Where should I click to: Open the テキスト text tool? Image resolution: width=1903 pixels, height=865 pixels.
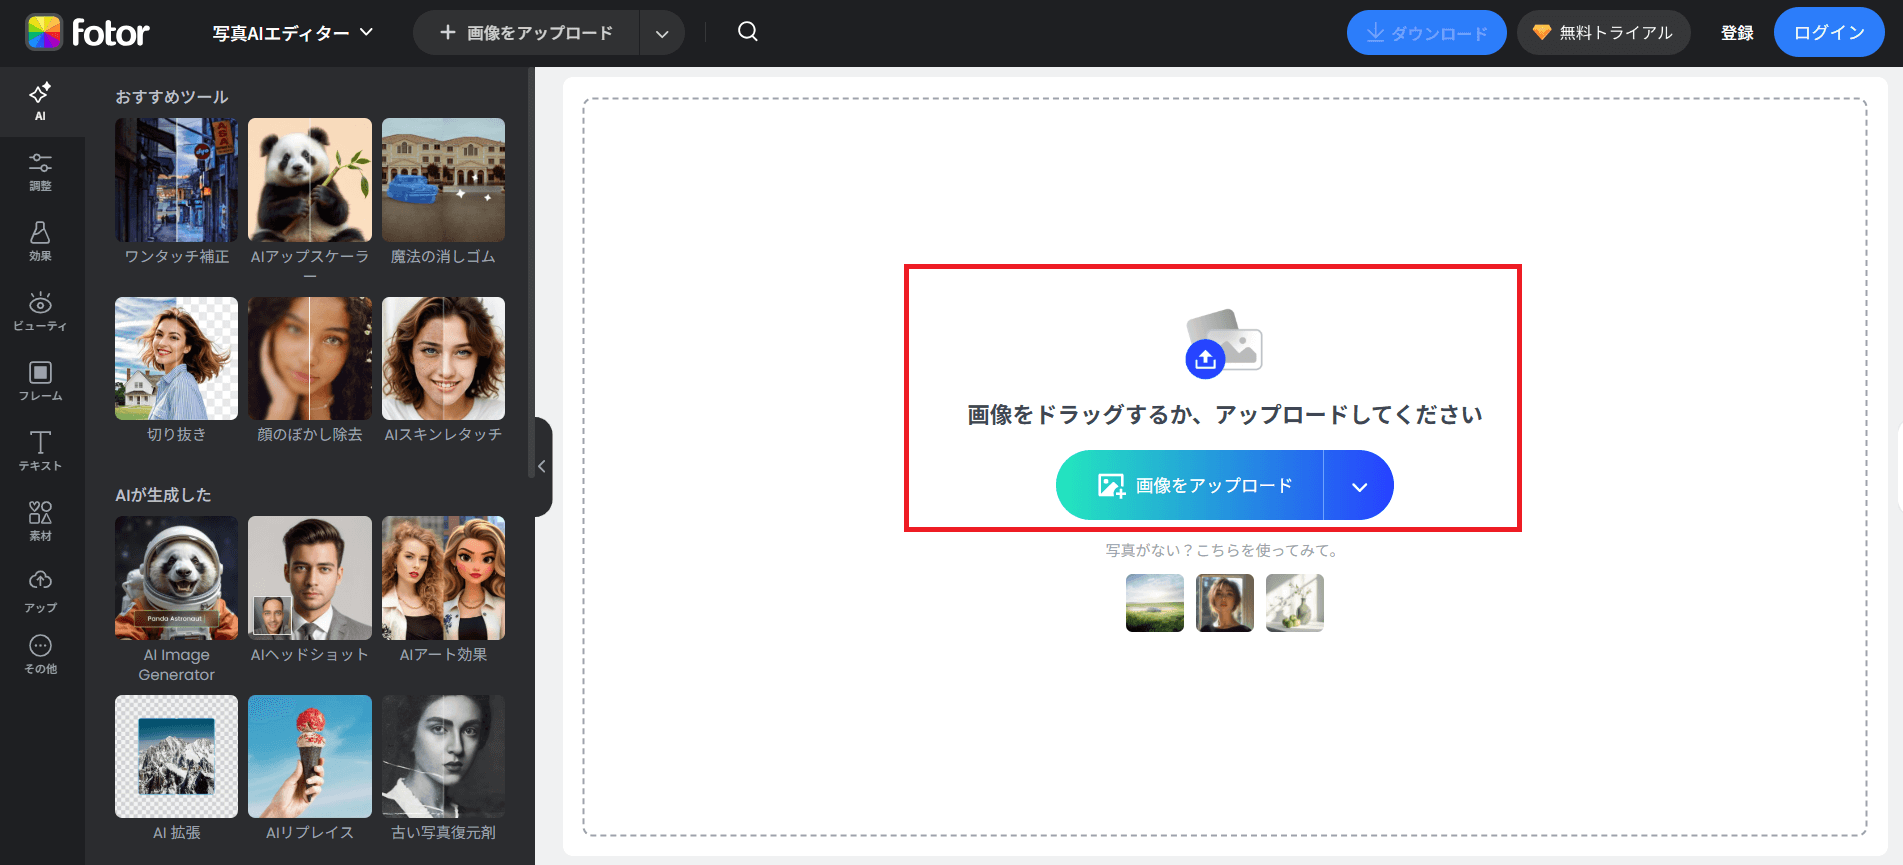pyautogui.click(x=40, y=451)
